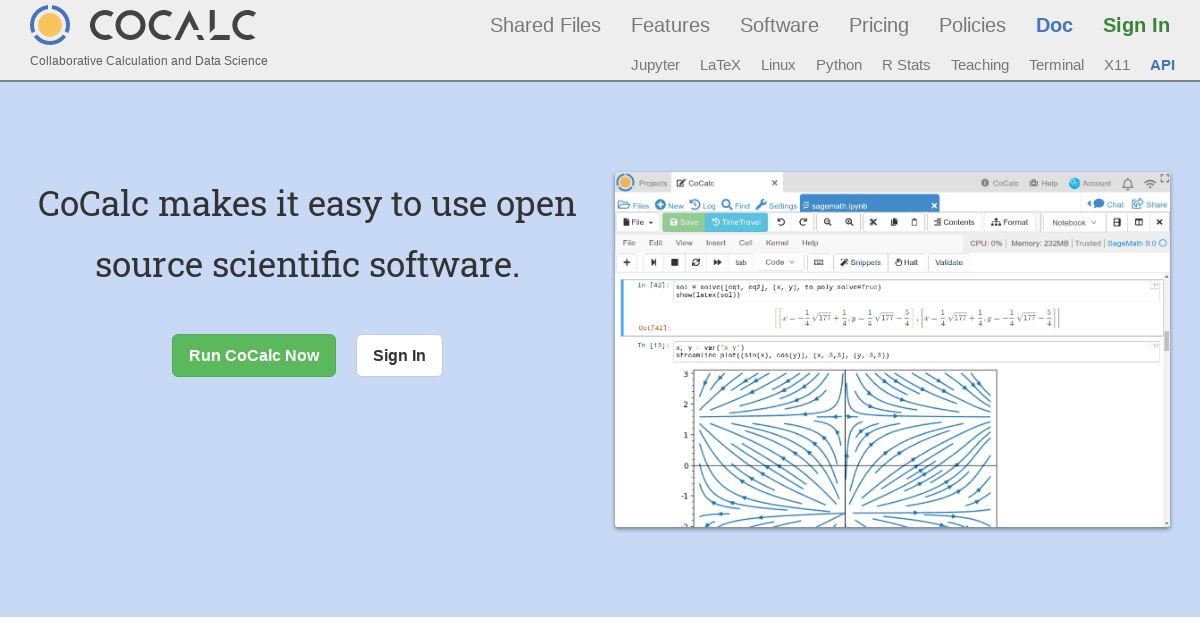The width and height of the screenshot is (1200, 630).
Task: Open the Software link in navigation
Action: [x=779, y=25]
